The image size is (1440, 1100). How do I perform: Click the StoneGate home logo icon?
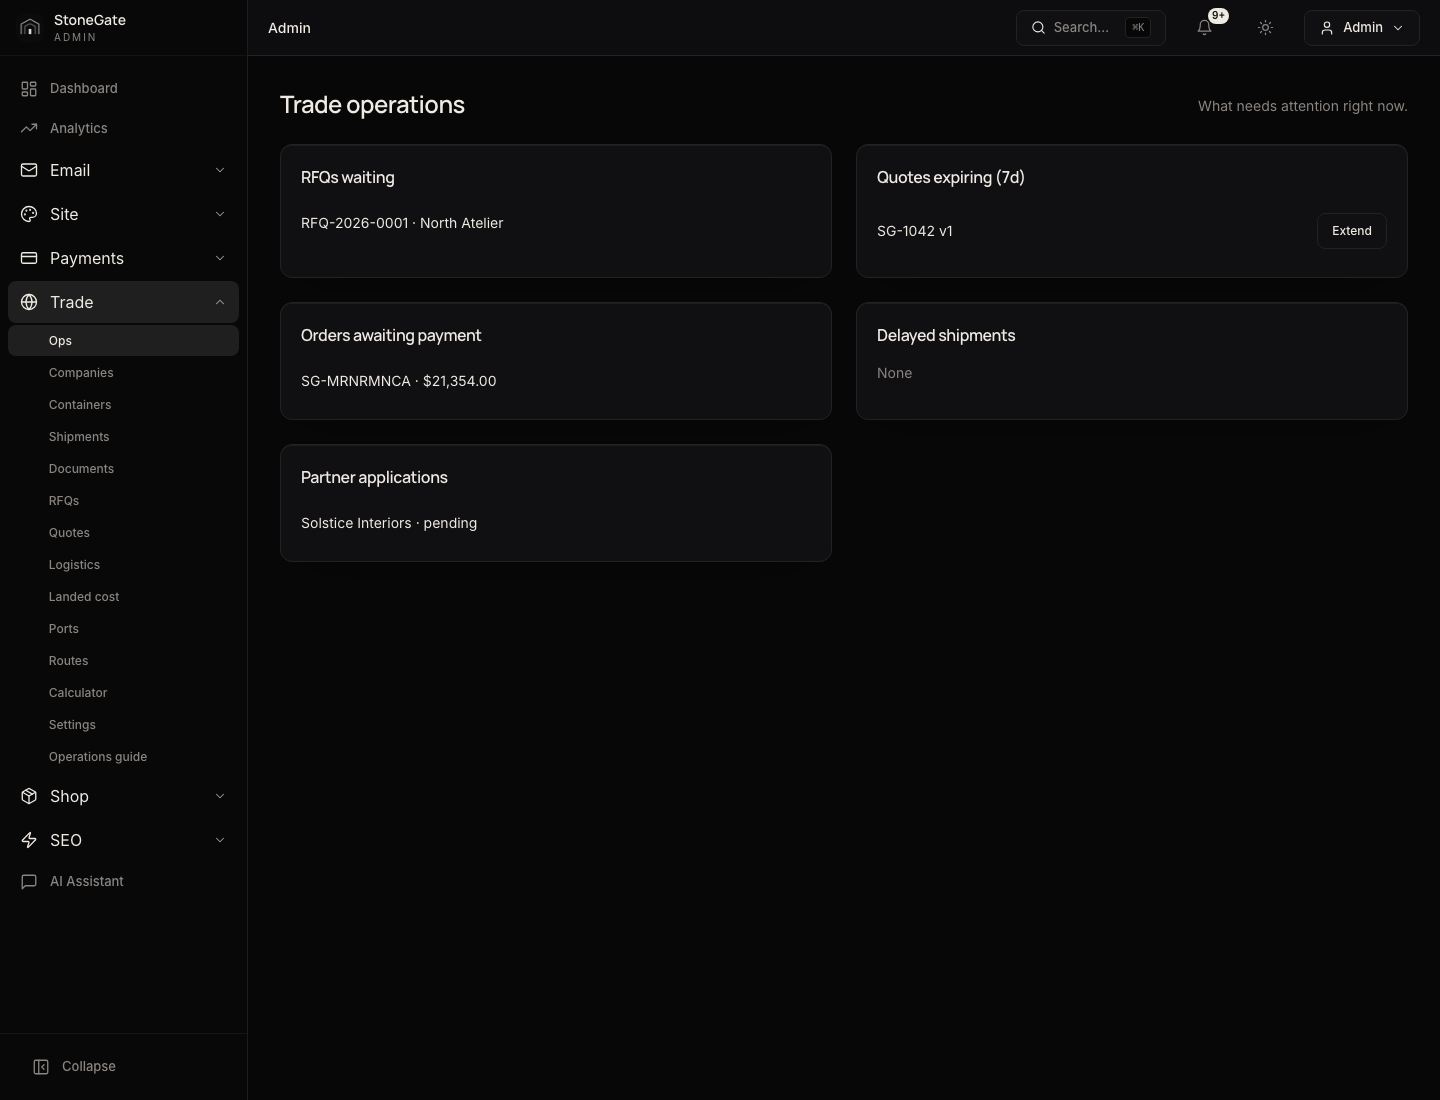coord(30,28)
